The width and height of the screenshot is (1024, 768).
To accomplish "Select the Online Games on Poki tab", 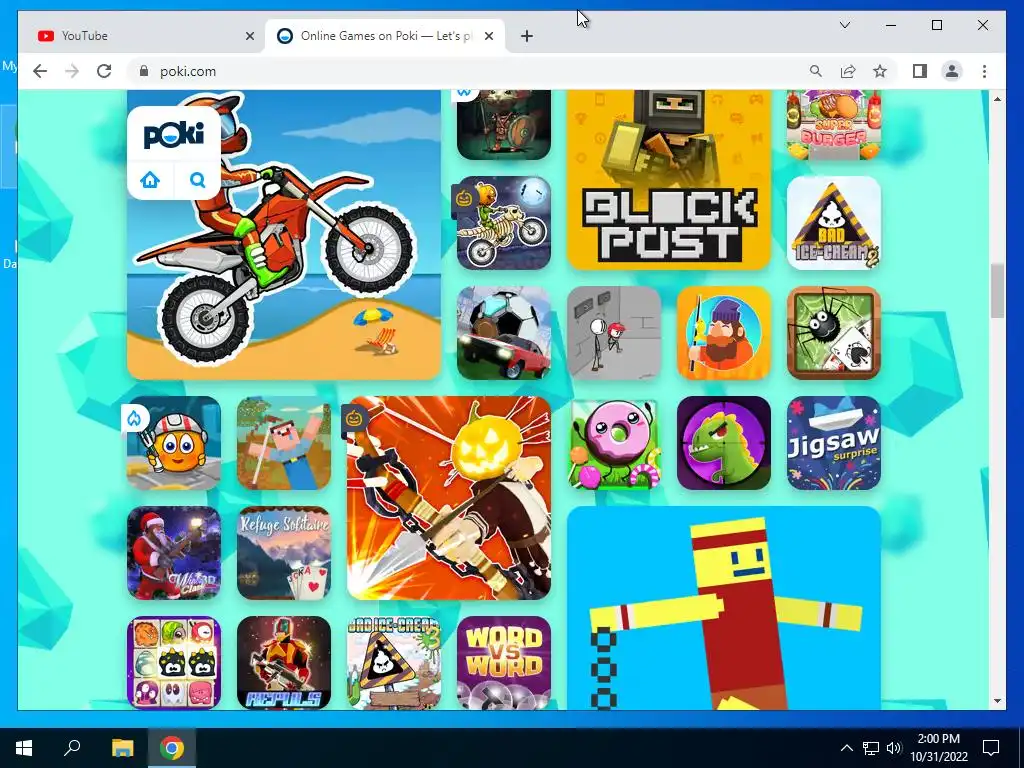I will click(385, 36).
